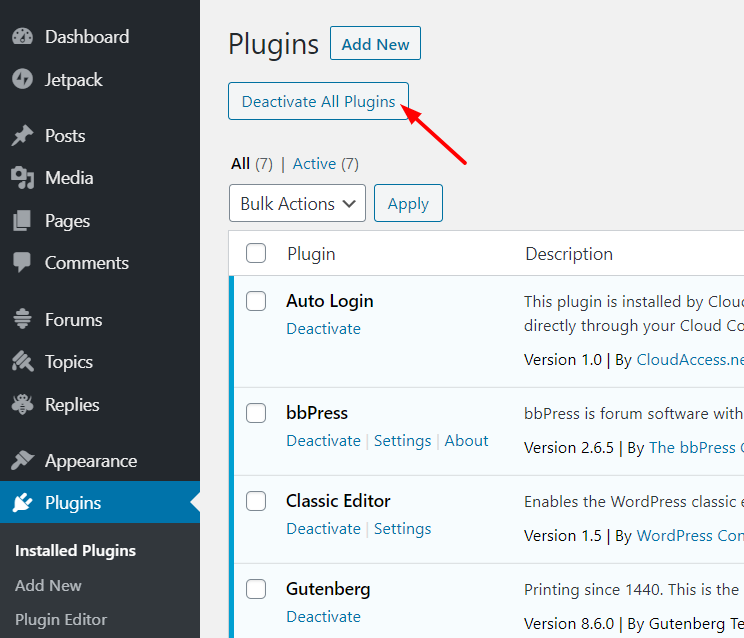Select the bbPress plugin checkbox
This screenshot has height=638, width=744.
tap(256, 413)
